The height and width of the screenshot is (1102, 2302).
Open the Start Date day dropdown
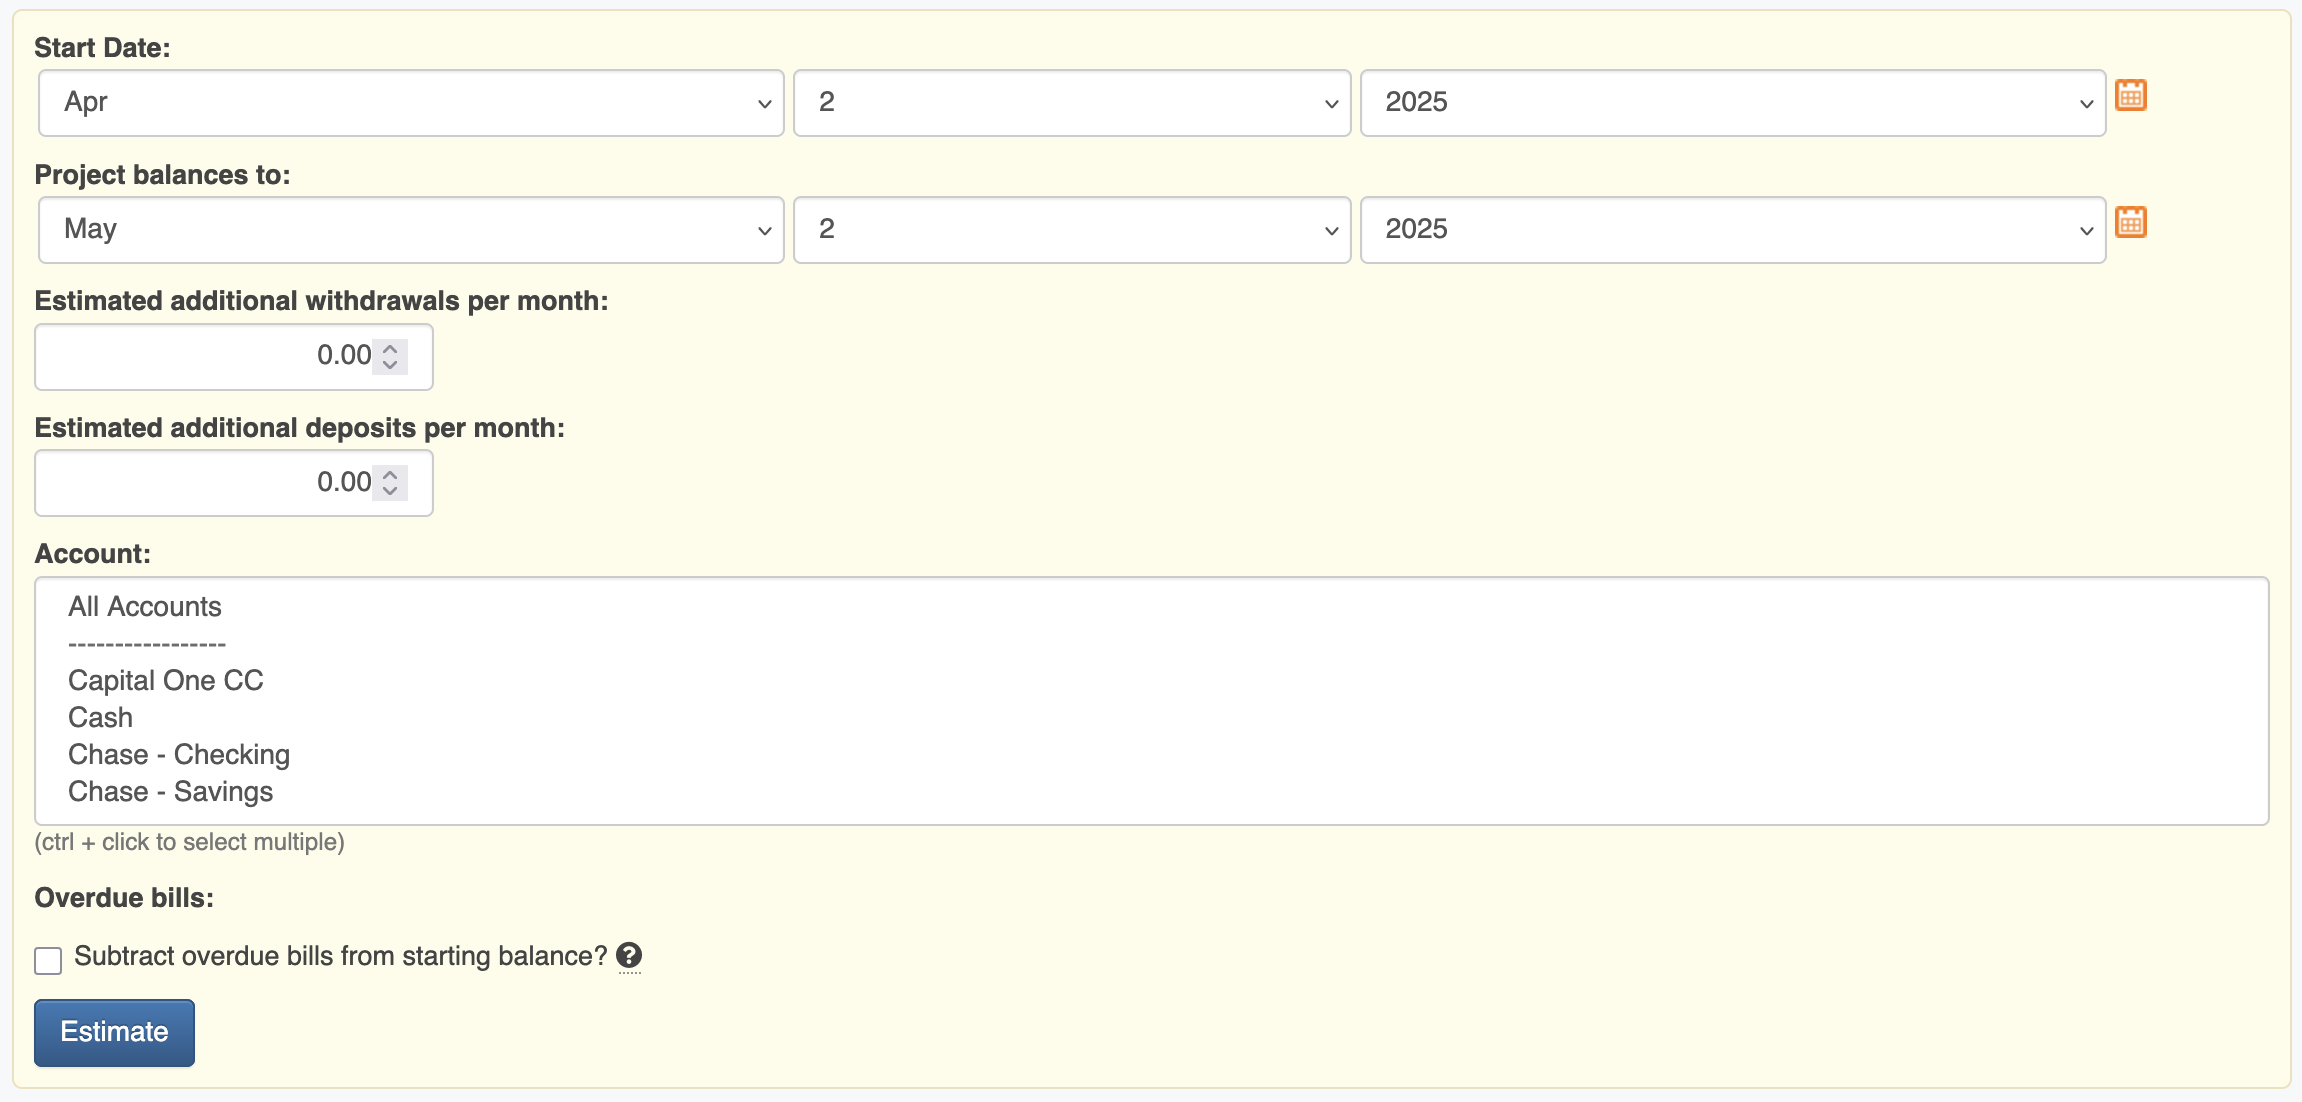point(1072,103)
